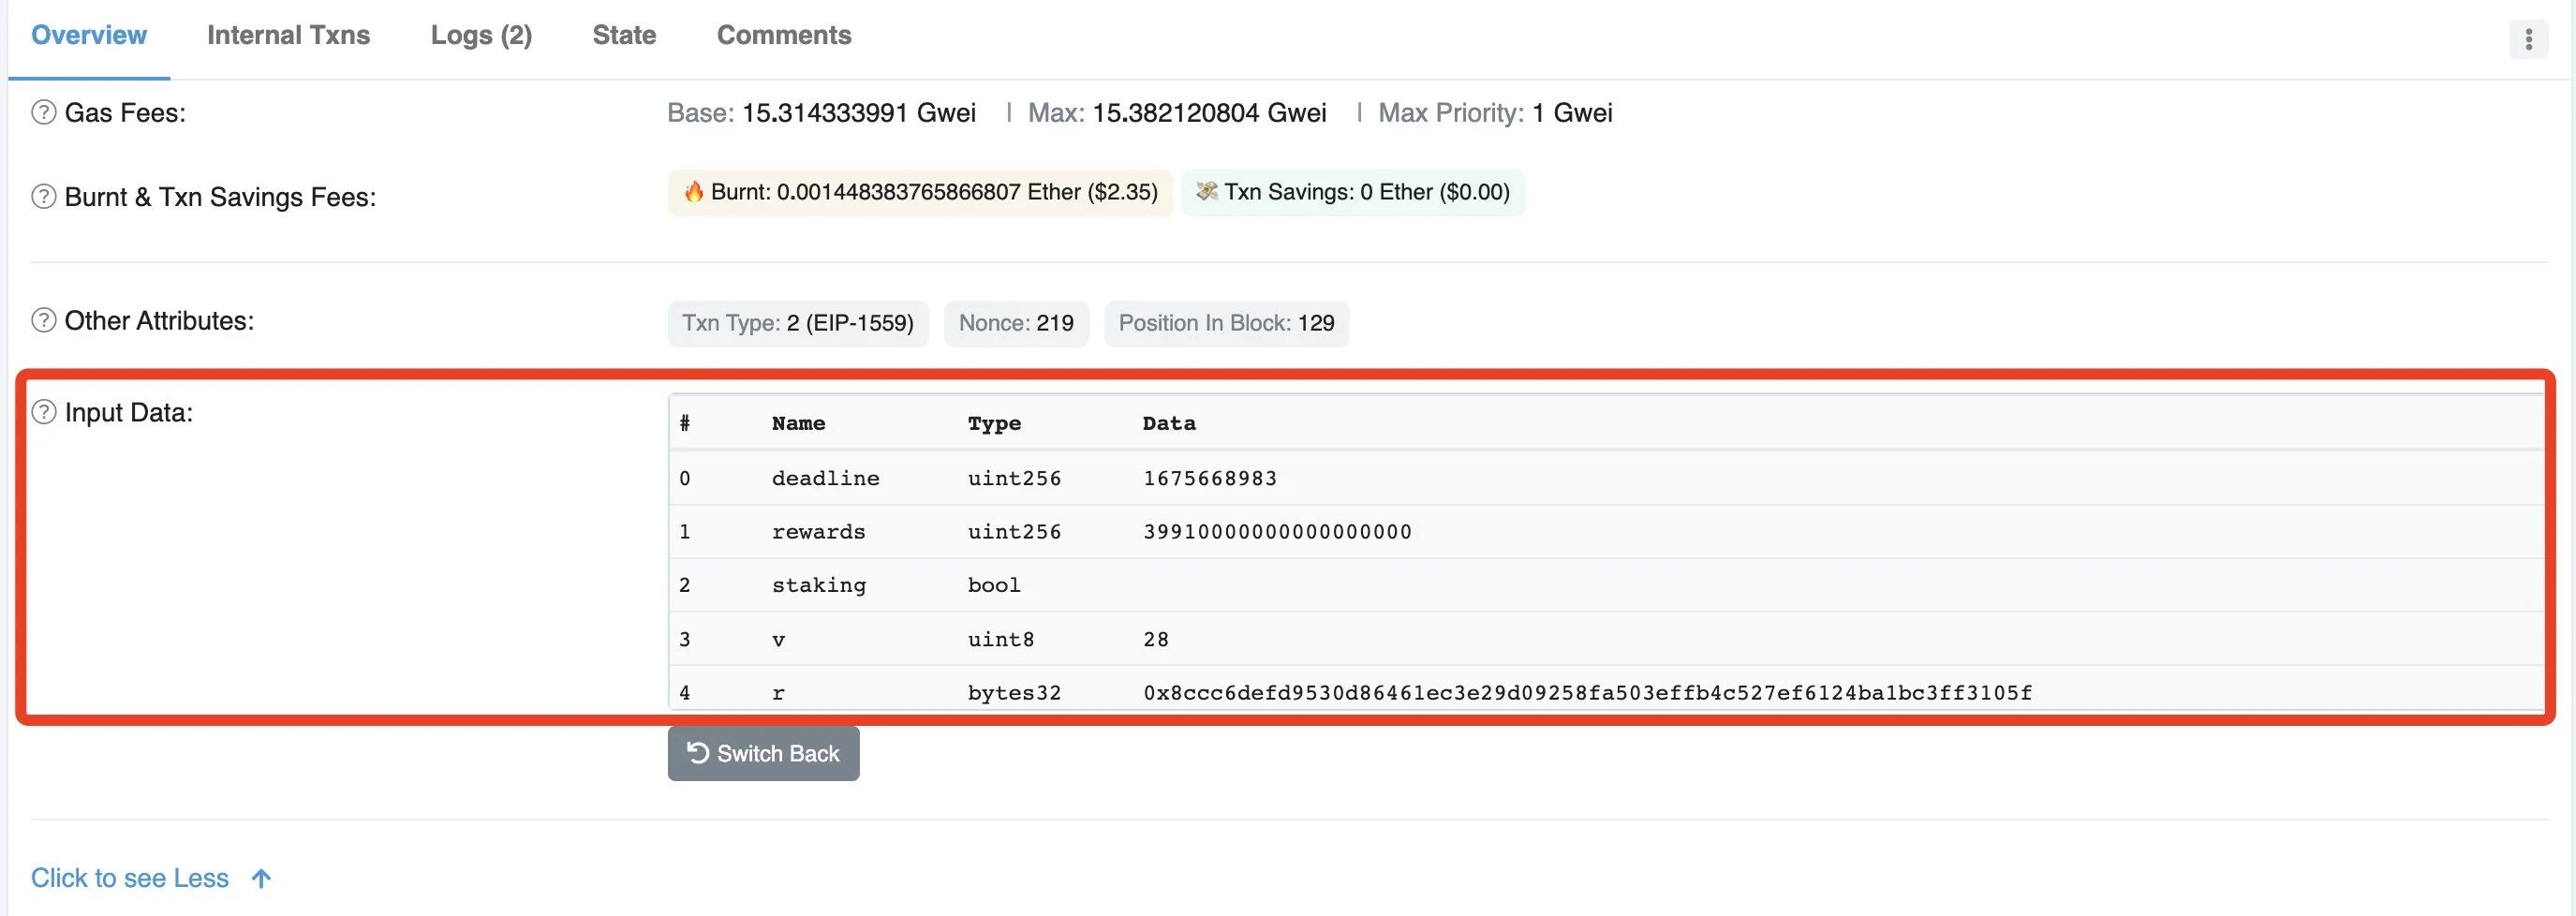2576x916 pixels.
Task: Click the Txn Type 2 (EIP-1559) badge
Action: tap(797, 323)
